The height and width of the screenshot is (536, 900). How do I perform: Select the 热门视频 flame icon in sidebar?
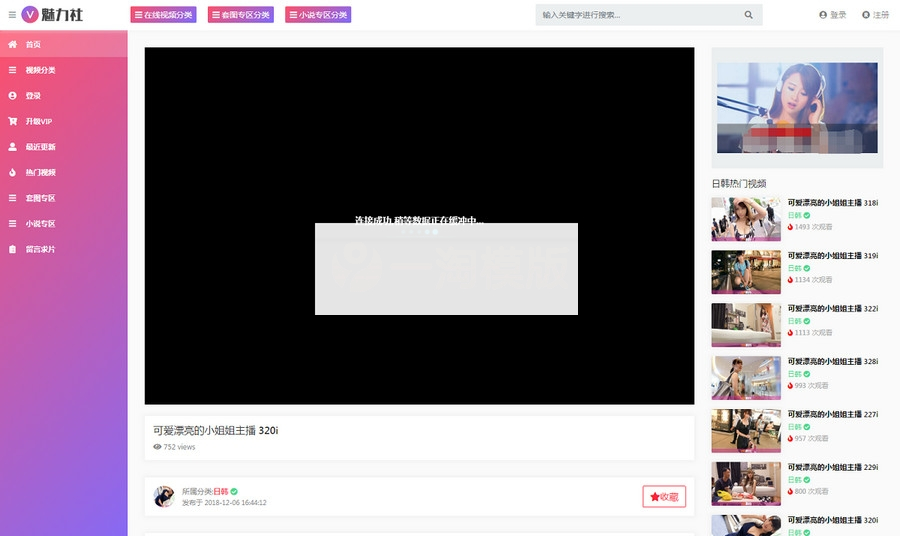tap(13, 172)
